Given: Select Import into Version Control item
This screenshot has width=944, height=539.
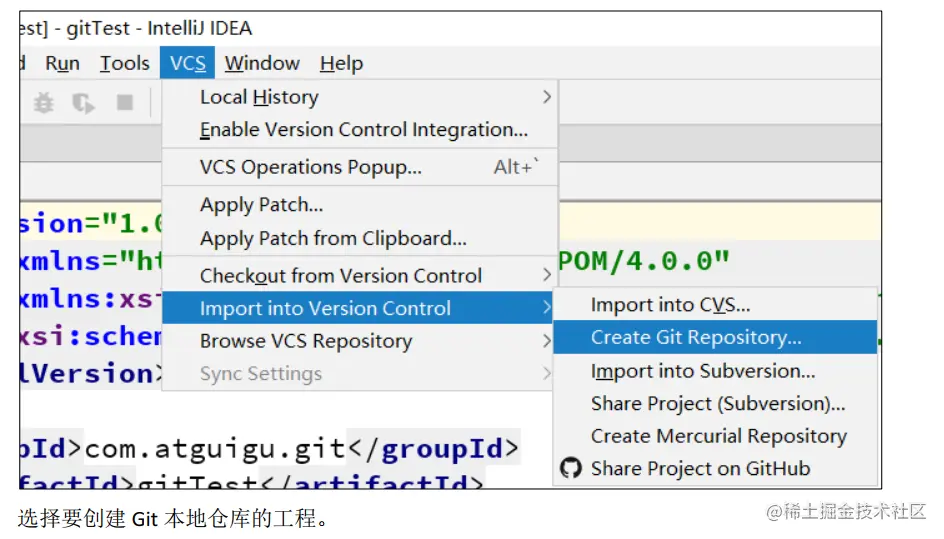Looking at the screenshot, I should coord(358,308).
